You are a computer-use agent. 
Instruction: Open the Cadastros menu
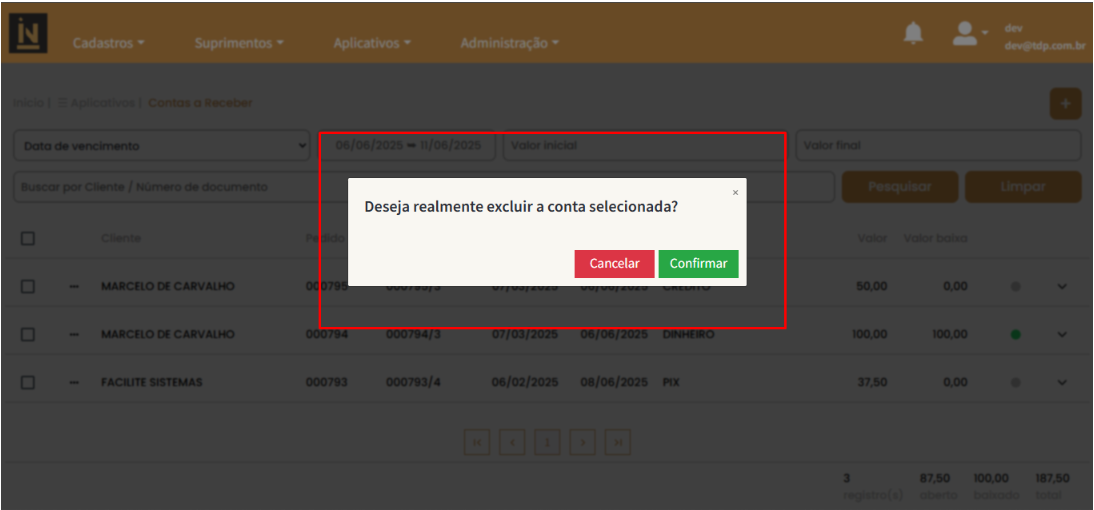[x=109, y=43]
